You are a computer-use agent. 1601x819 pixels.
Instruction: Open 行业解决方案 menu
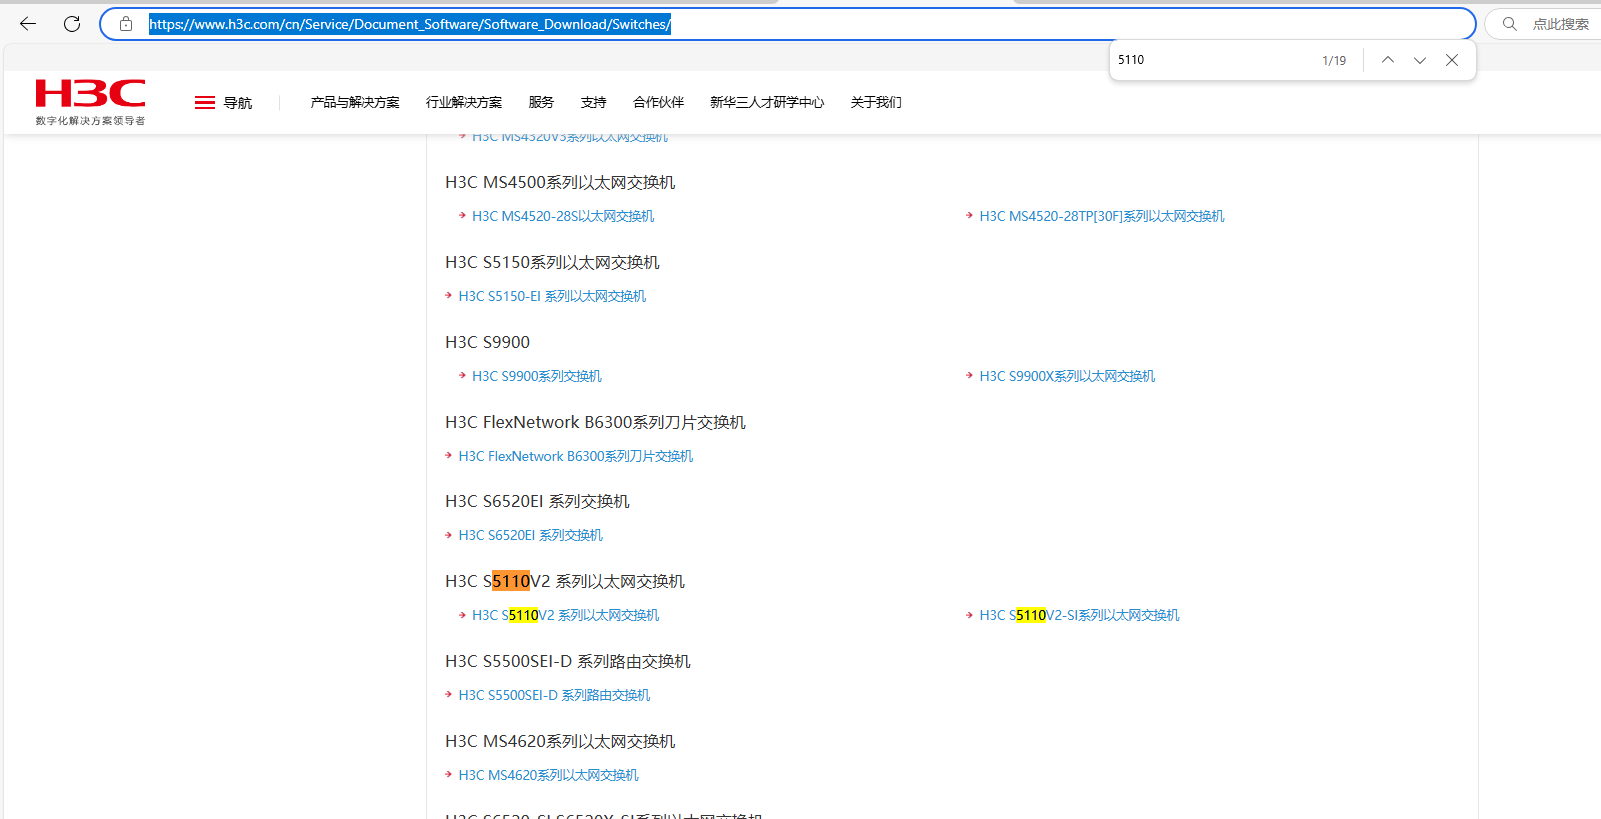tap(464, 102)
